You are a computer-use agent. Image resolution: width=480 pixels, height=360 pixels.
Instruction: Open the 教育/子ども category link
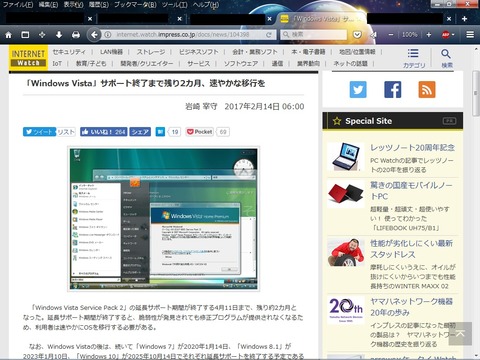click(91, 63)
